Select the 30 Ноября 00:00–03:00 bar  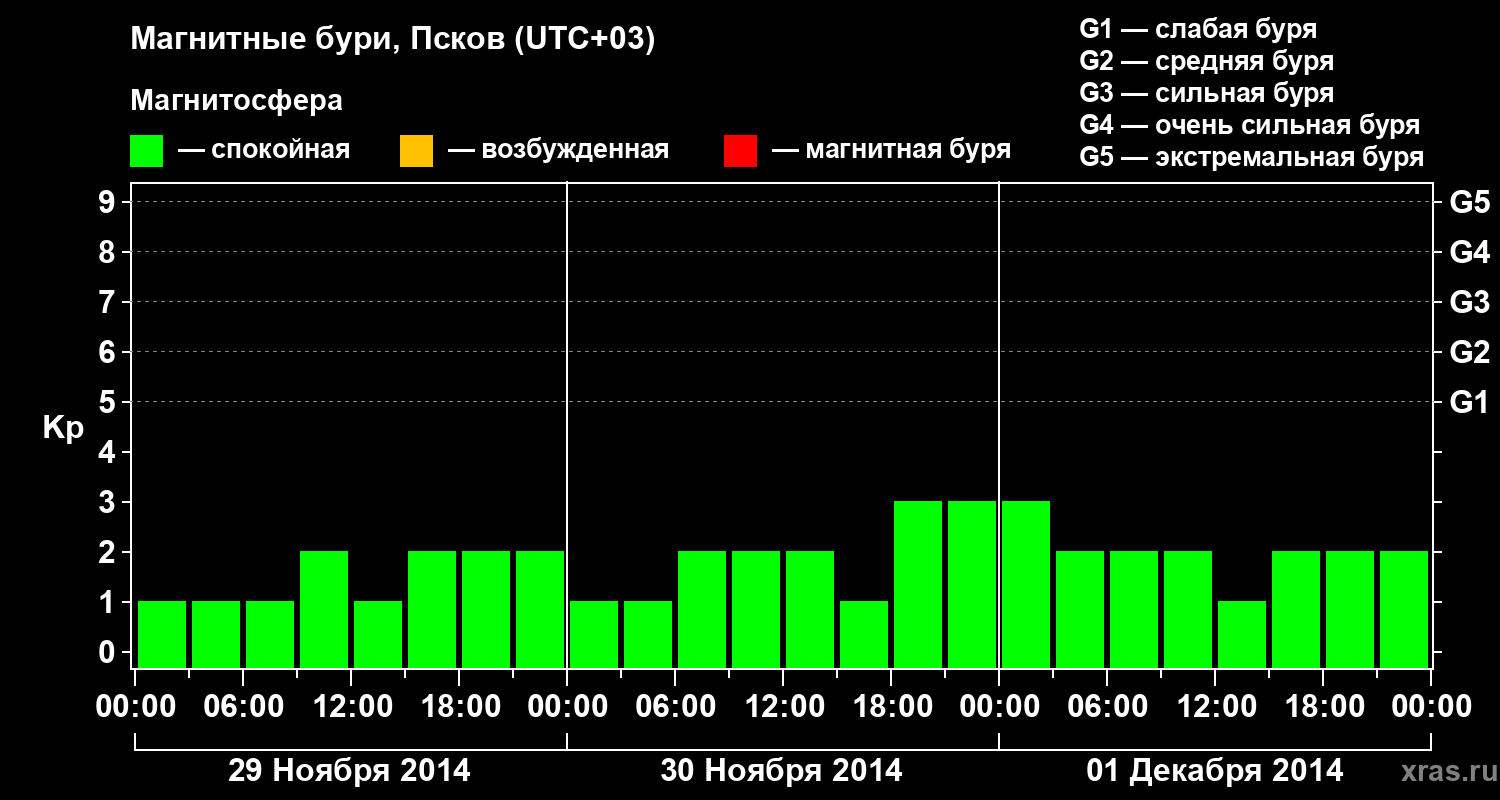point(594,634)
